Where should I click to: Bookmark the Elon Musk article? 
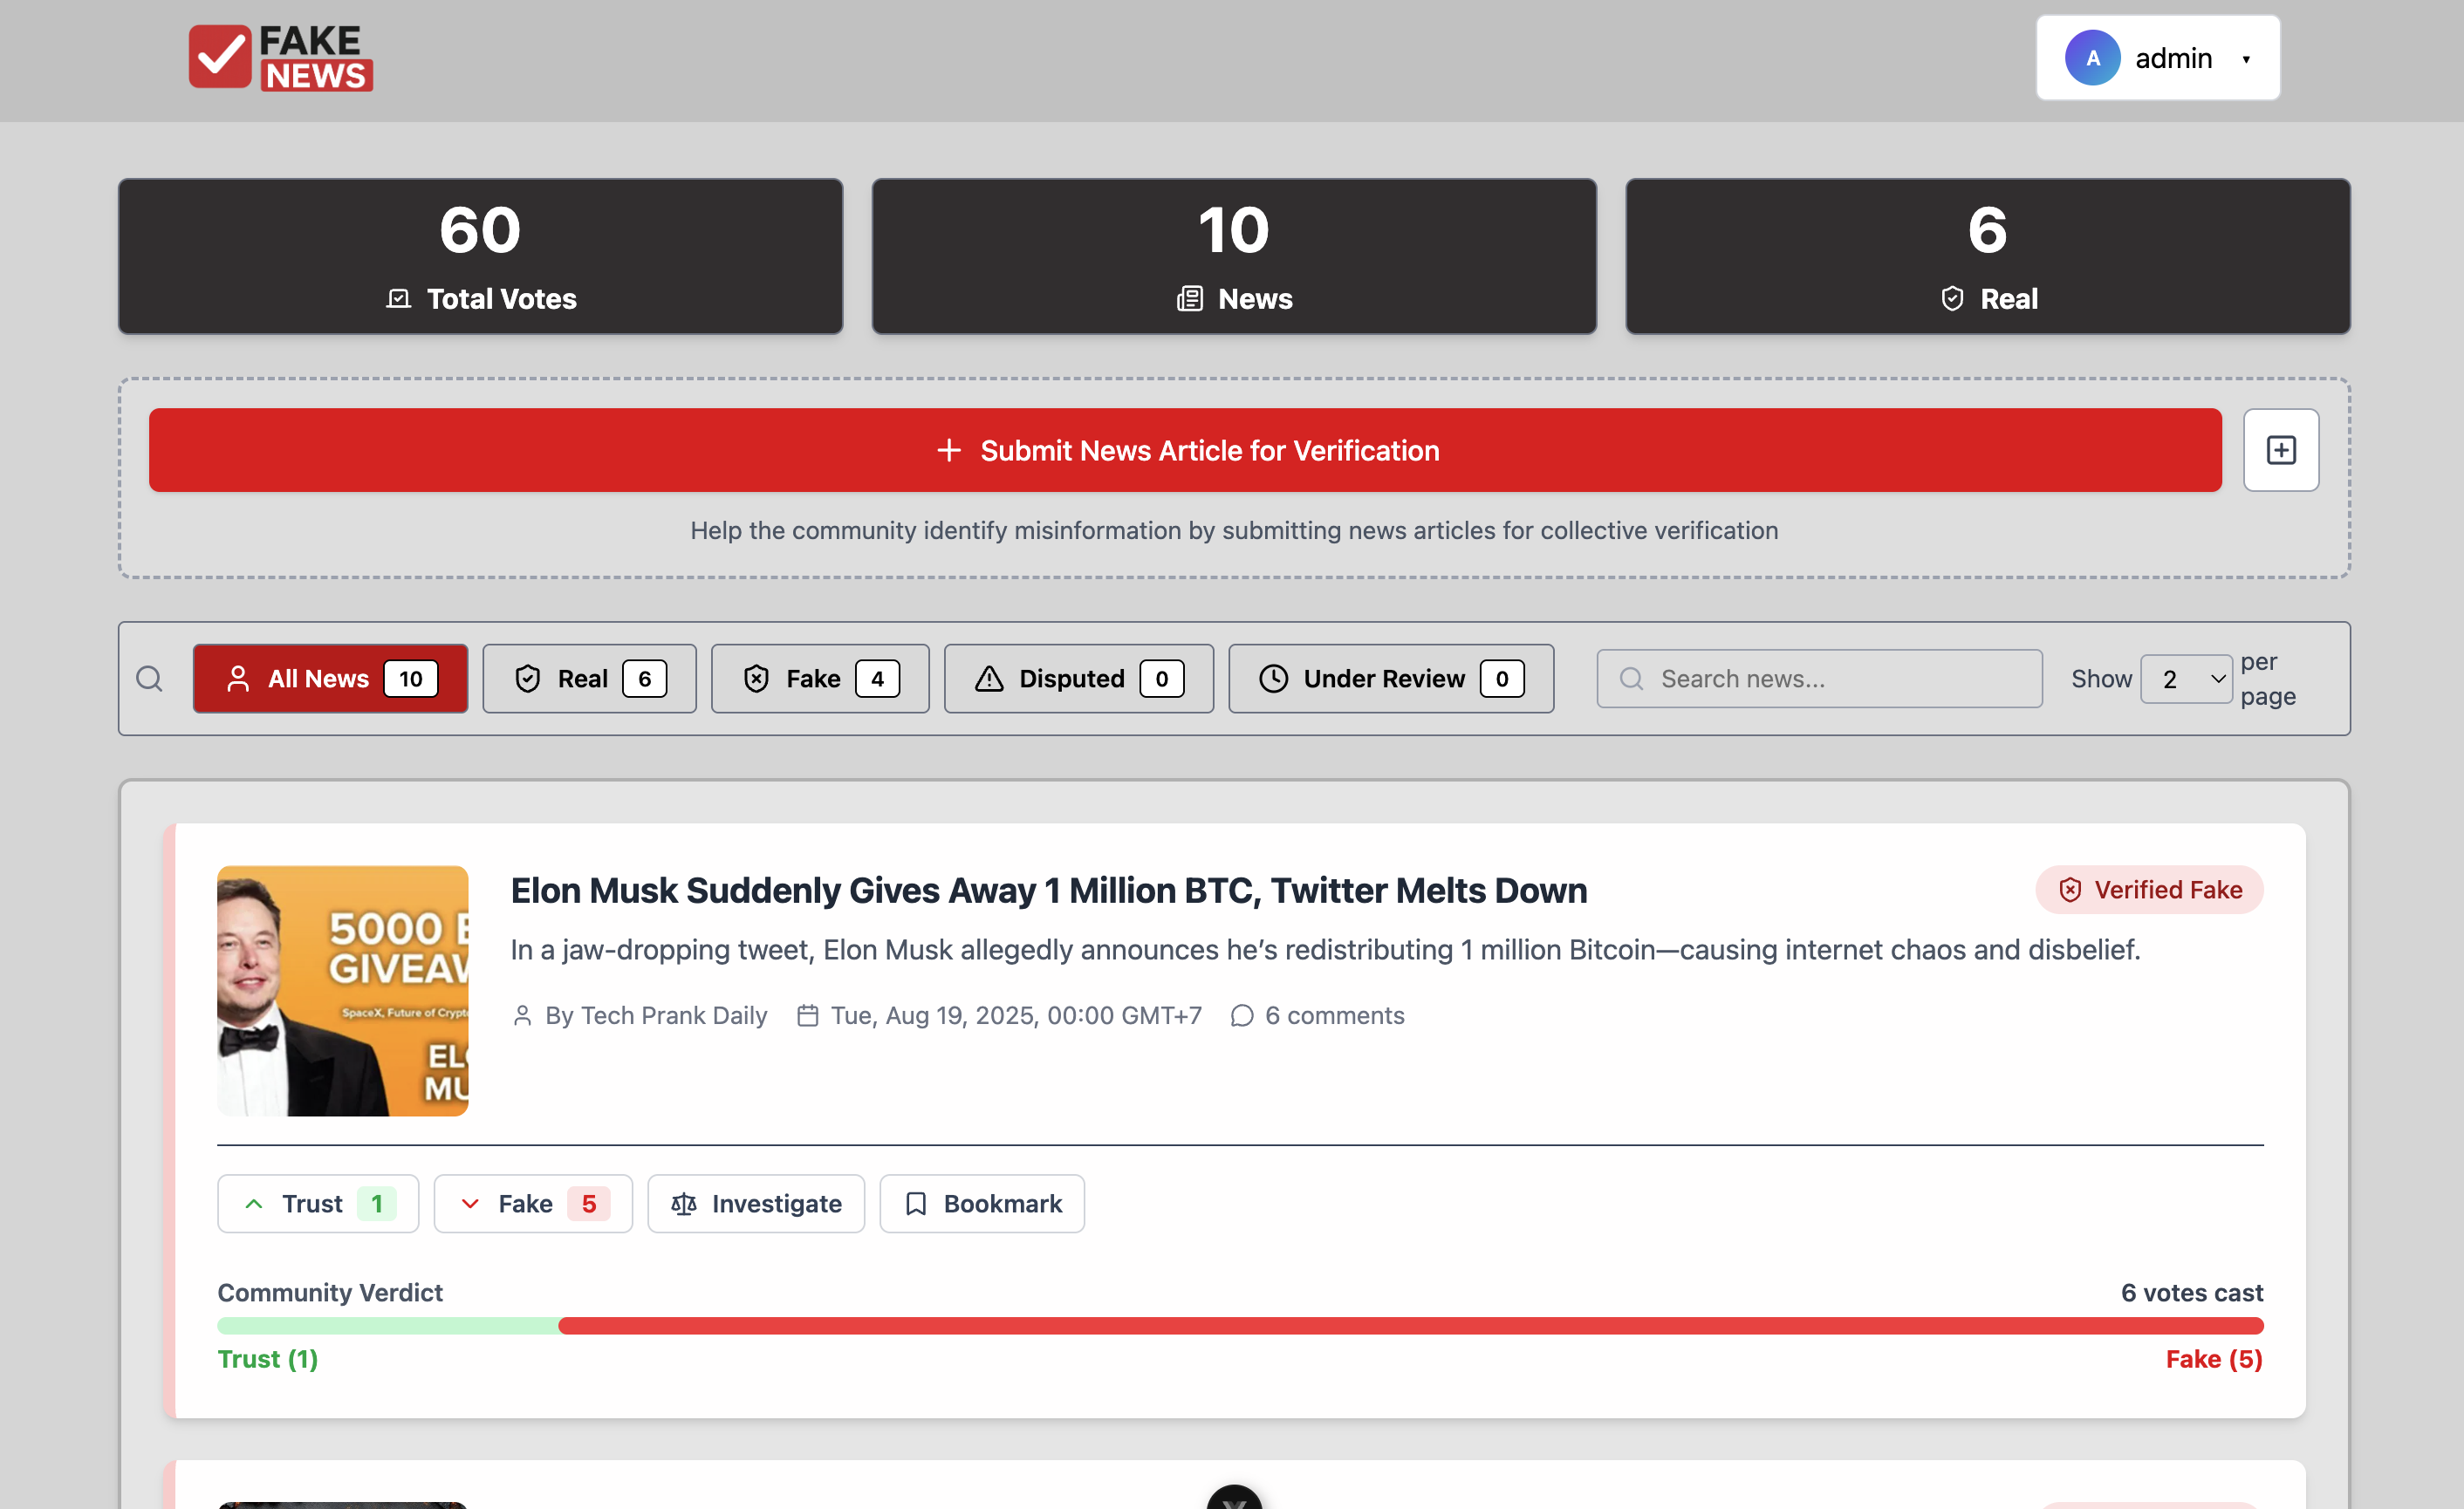(x=981, y=1203)
